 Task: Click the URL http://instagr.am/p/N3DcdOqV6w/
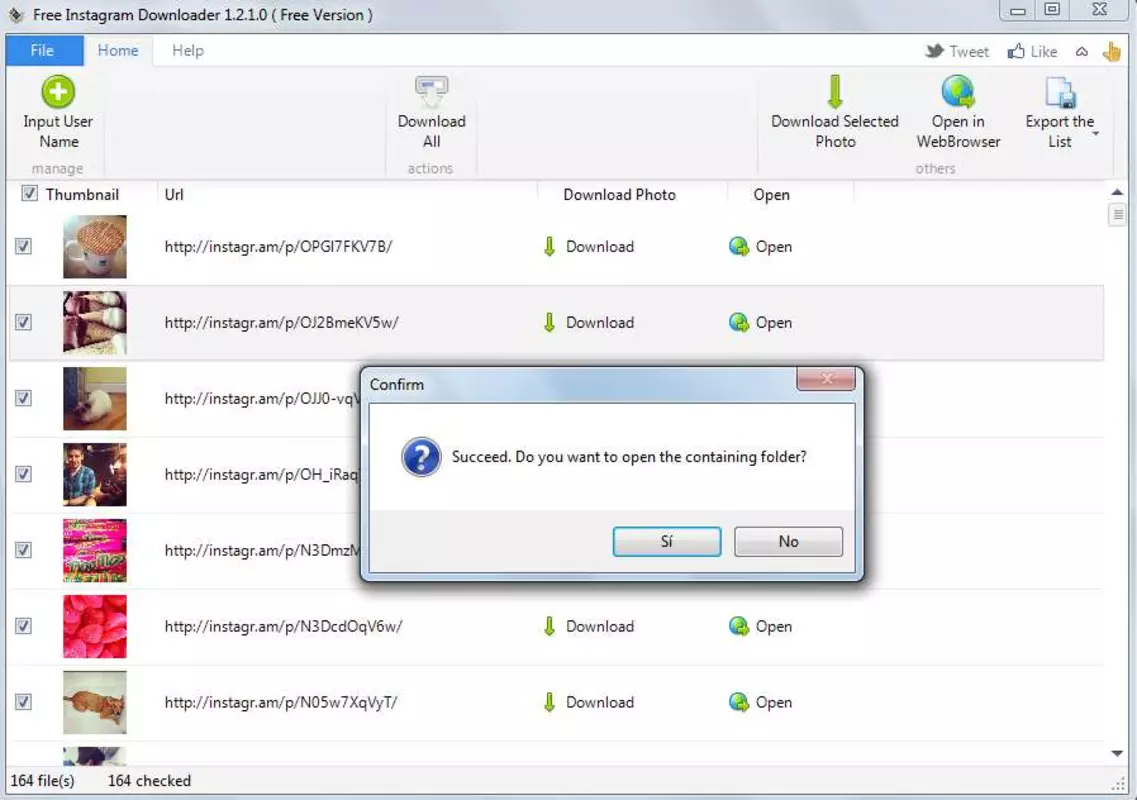284,627
